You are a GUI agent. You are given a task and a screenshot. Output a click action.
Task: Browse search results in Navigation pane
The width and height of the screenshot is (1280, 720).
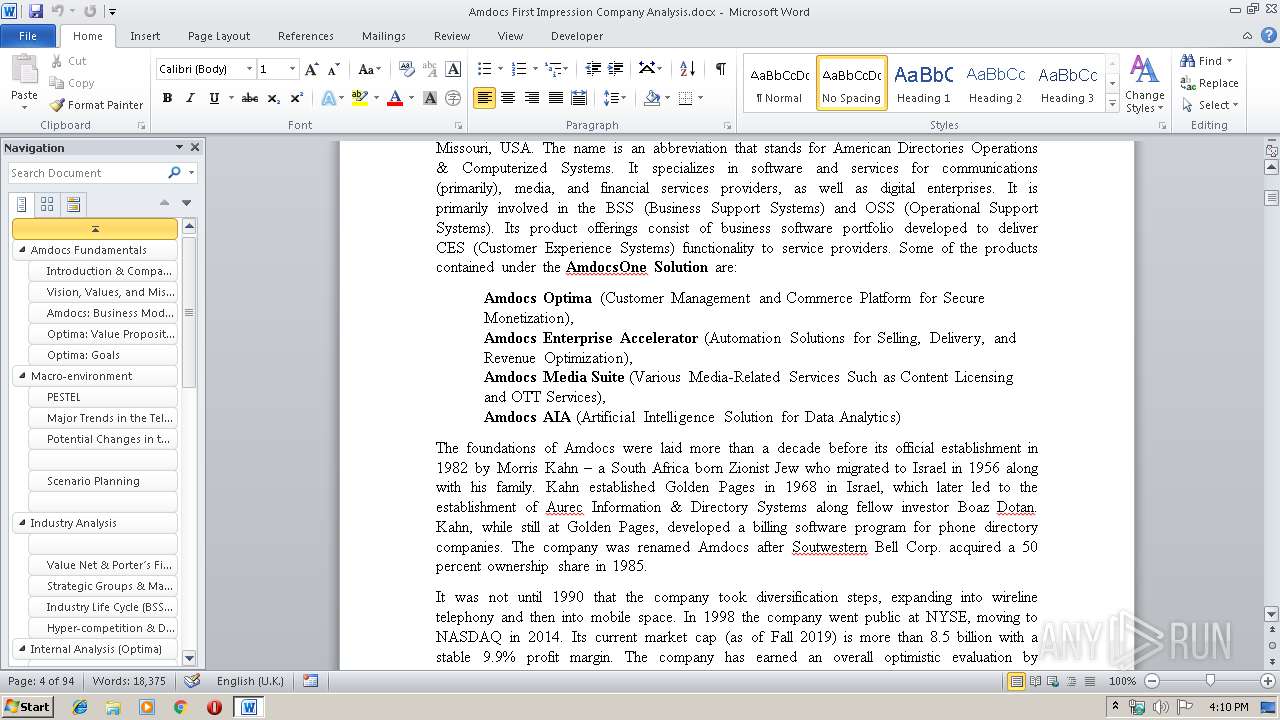(x=73, y=205)
